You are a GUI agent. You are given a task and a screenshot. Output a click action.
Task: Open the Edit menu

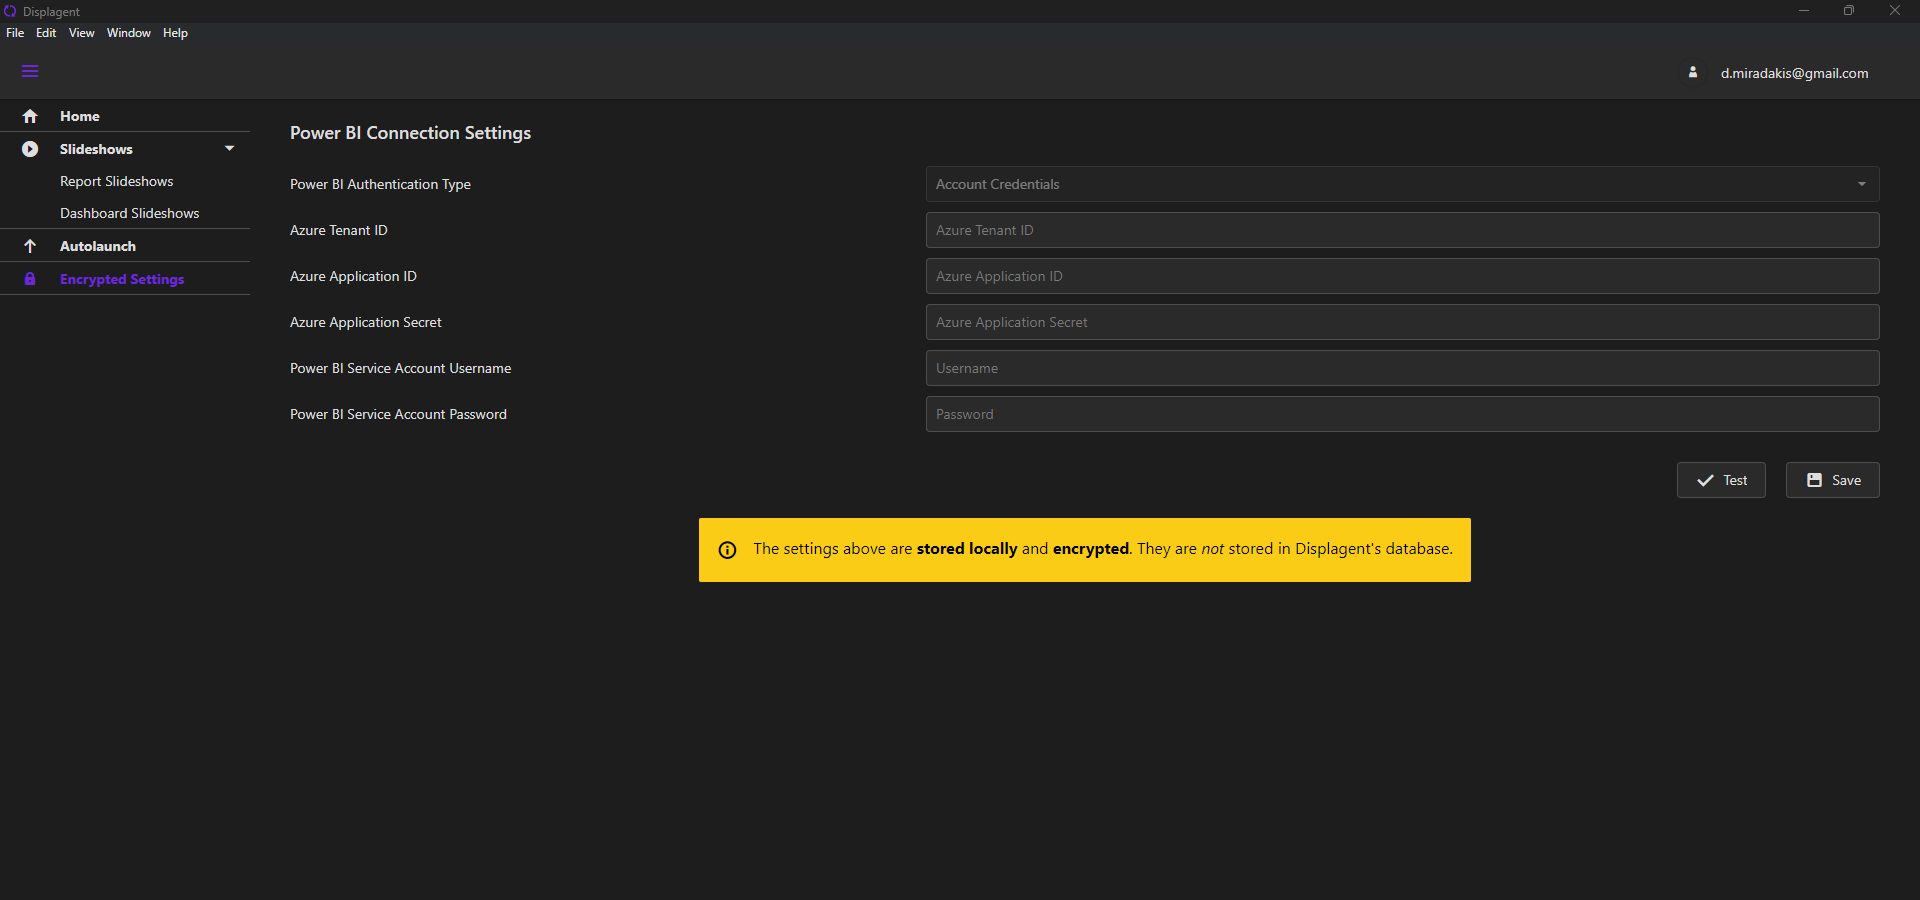[46, 33]
